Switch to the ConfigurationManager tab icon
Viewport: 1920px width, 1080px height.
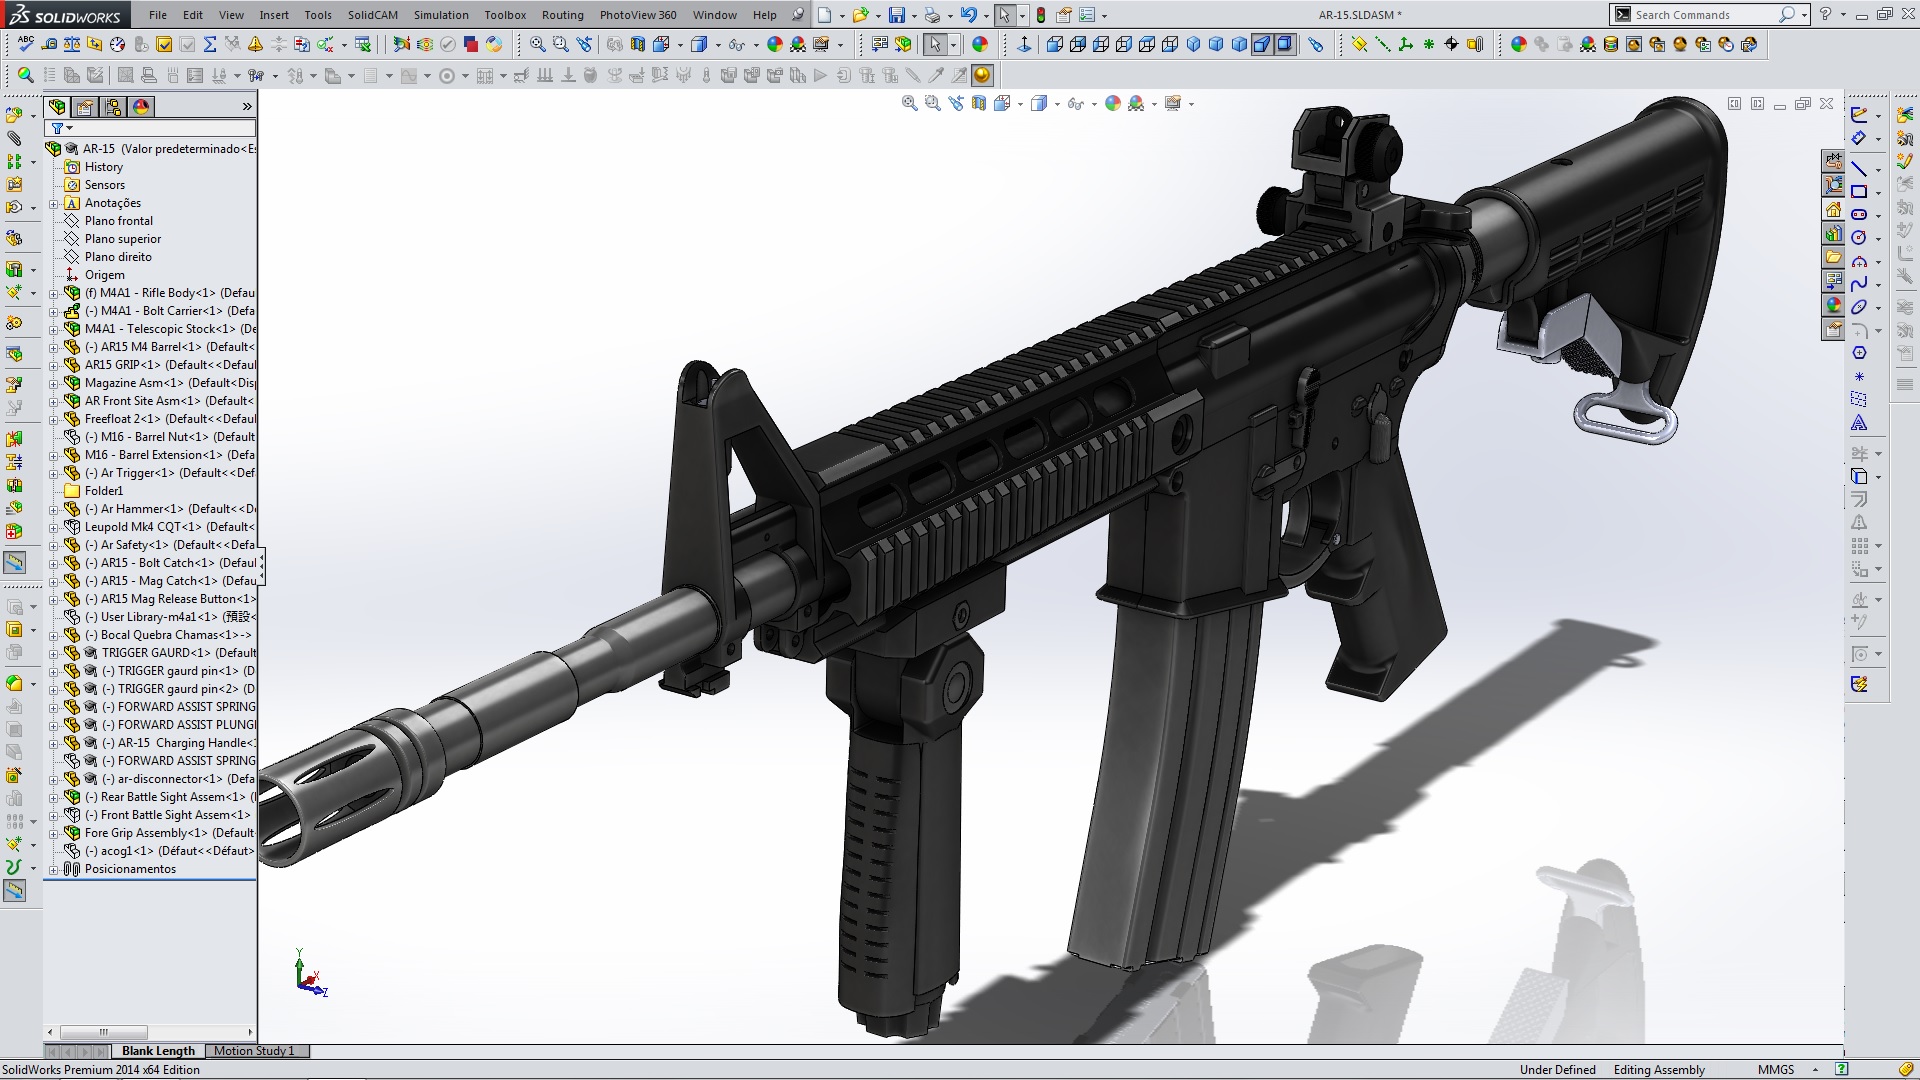tap(113, 107)
